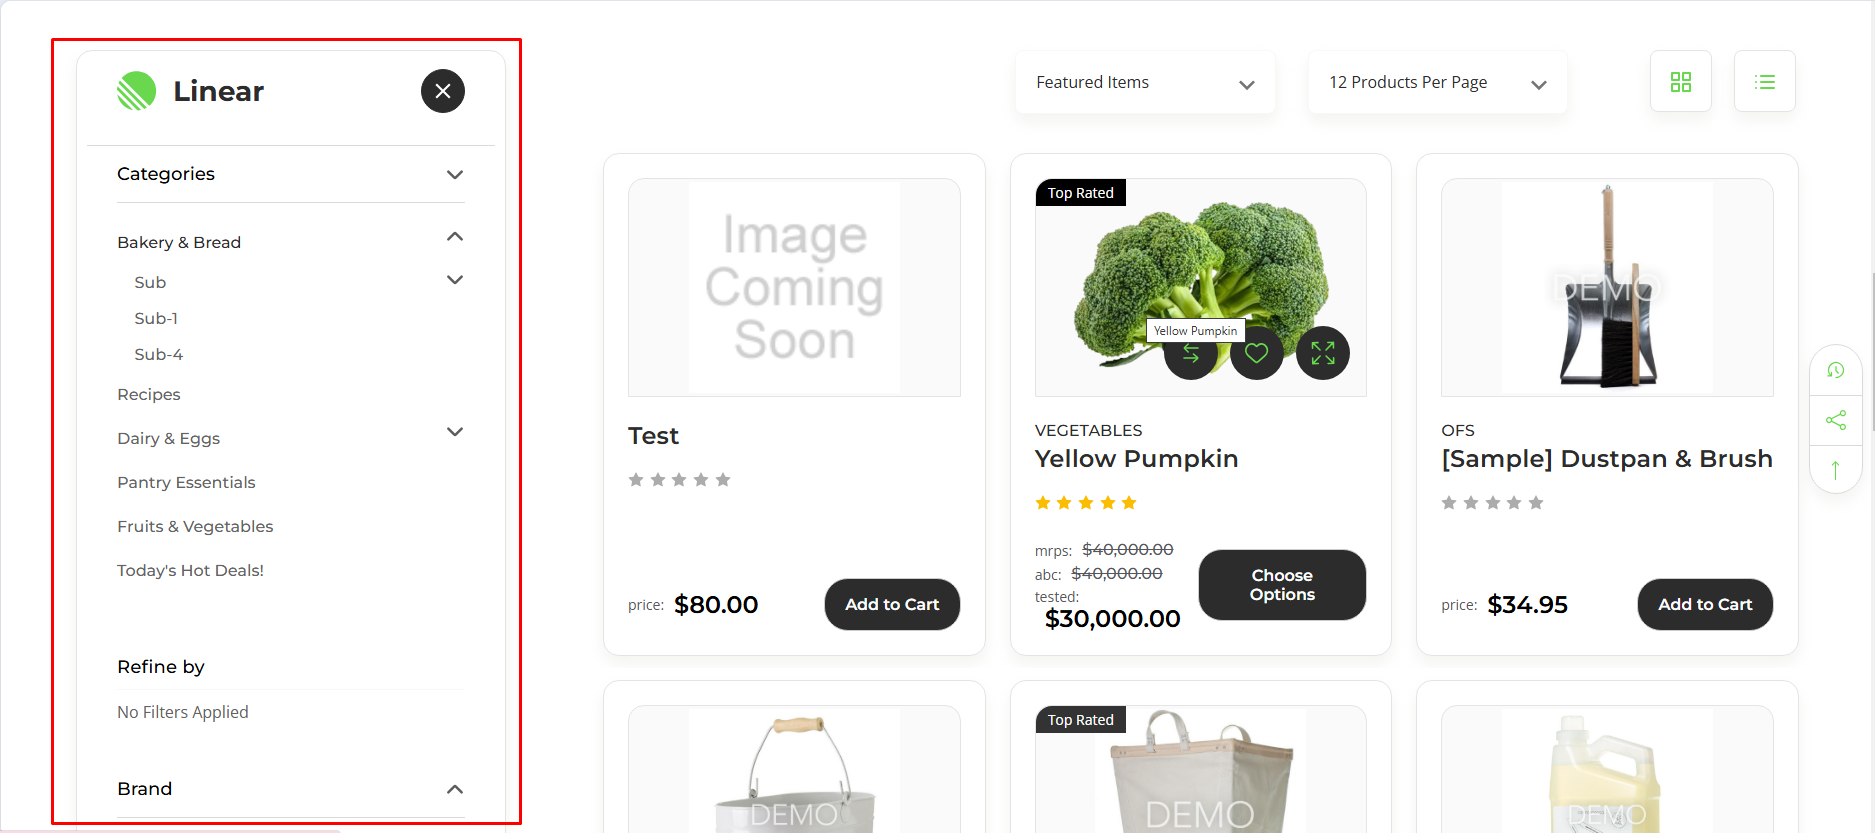Image resolution: width=1875 pixels, height=833 pixels.
Task: Open Today's Hot Deals! category
Action: click(190, 570)
